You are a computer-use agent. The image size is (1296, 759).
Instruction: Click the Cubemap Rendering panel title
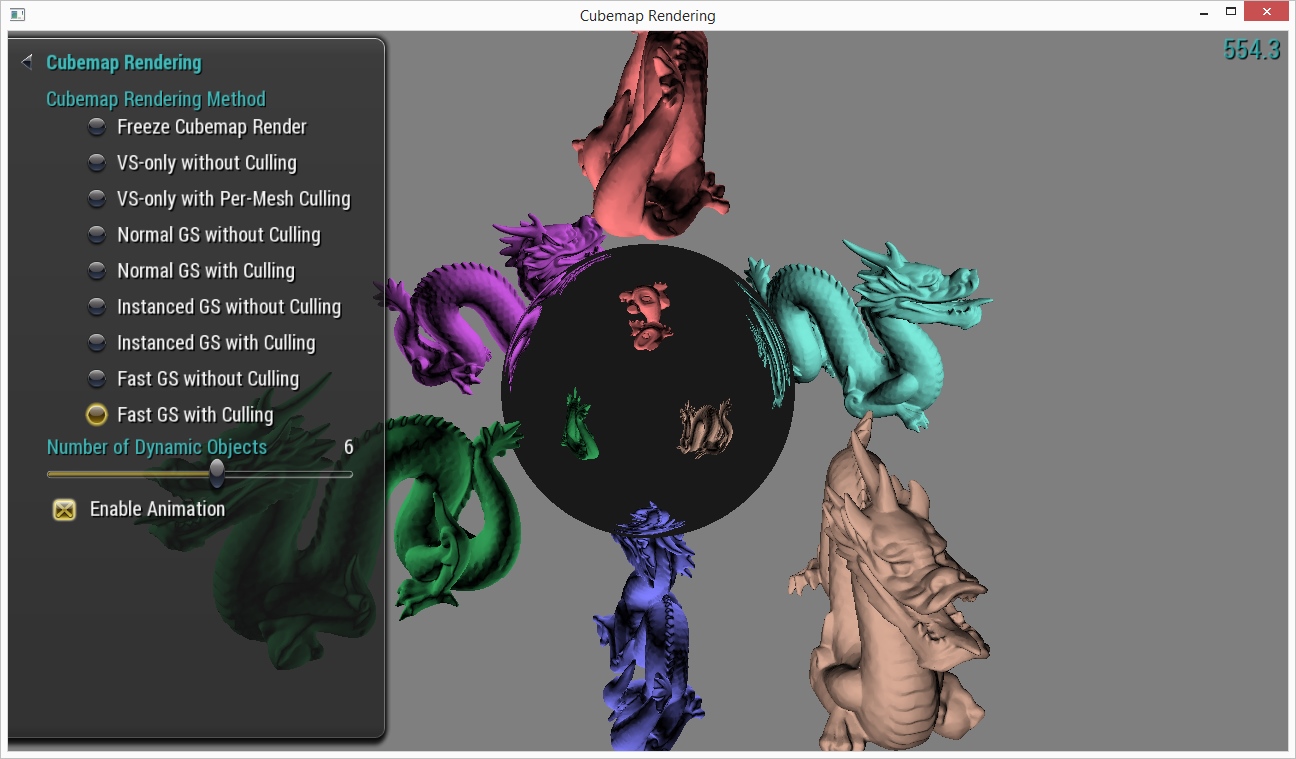tap(124, 62)
